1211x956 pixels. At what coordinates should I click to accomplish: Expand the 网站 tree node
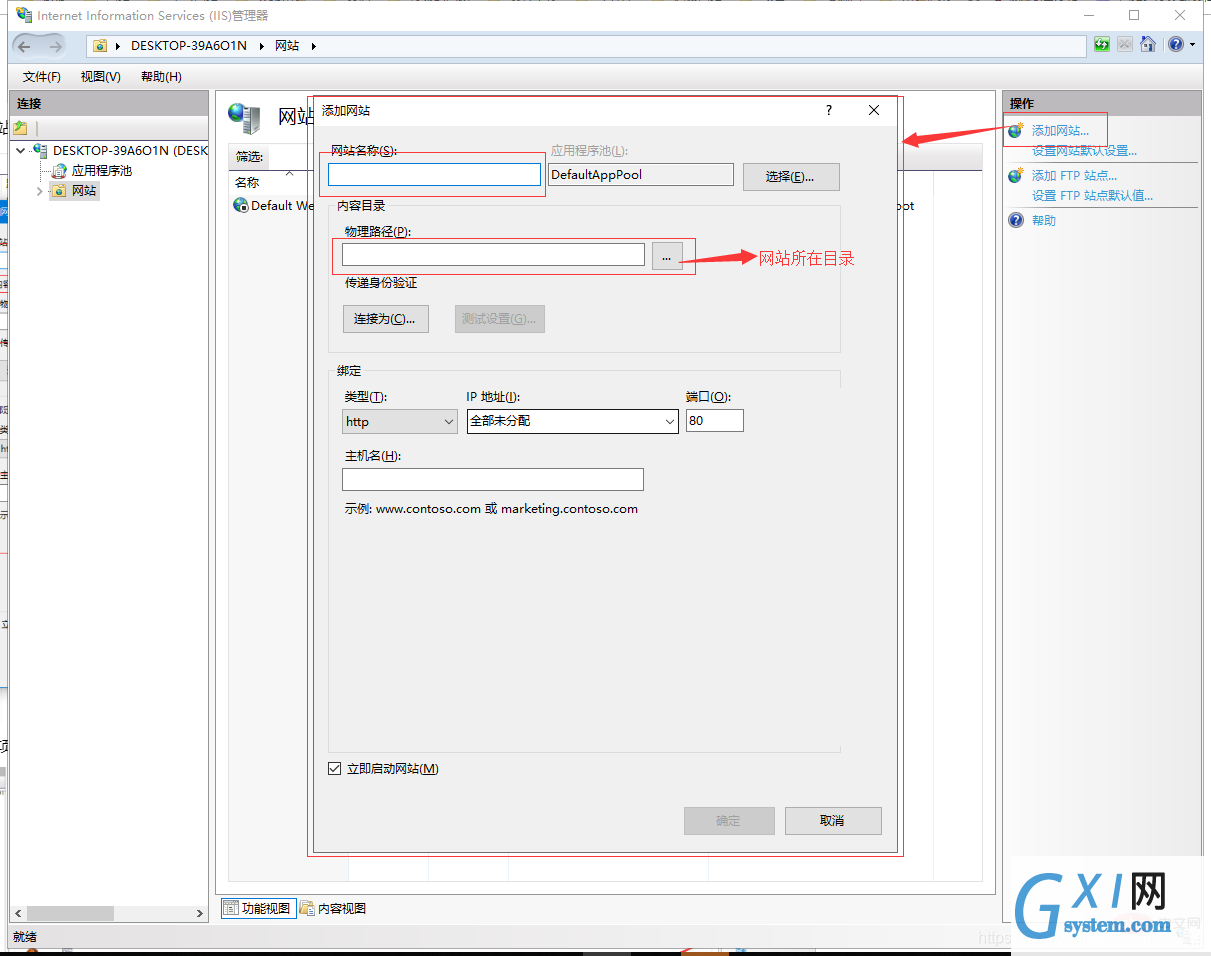40,190
